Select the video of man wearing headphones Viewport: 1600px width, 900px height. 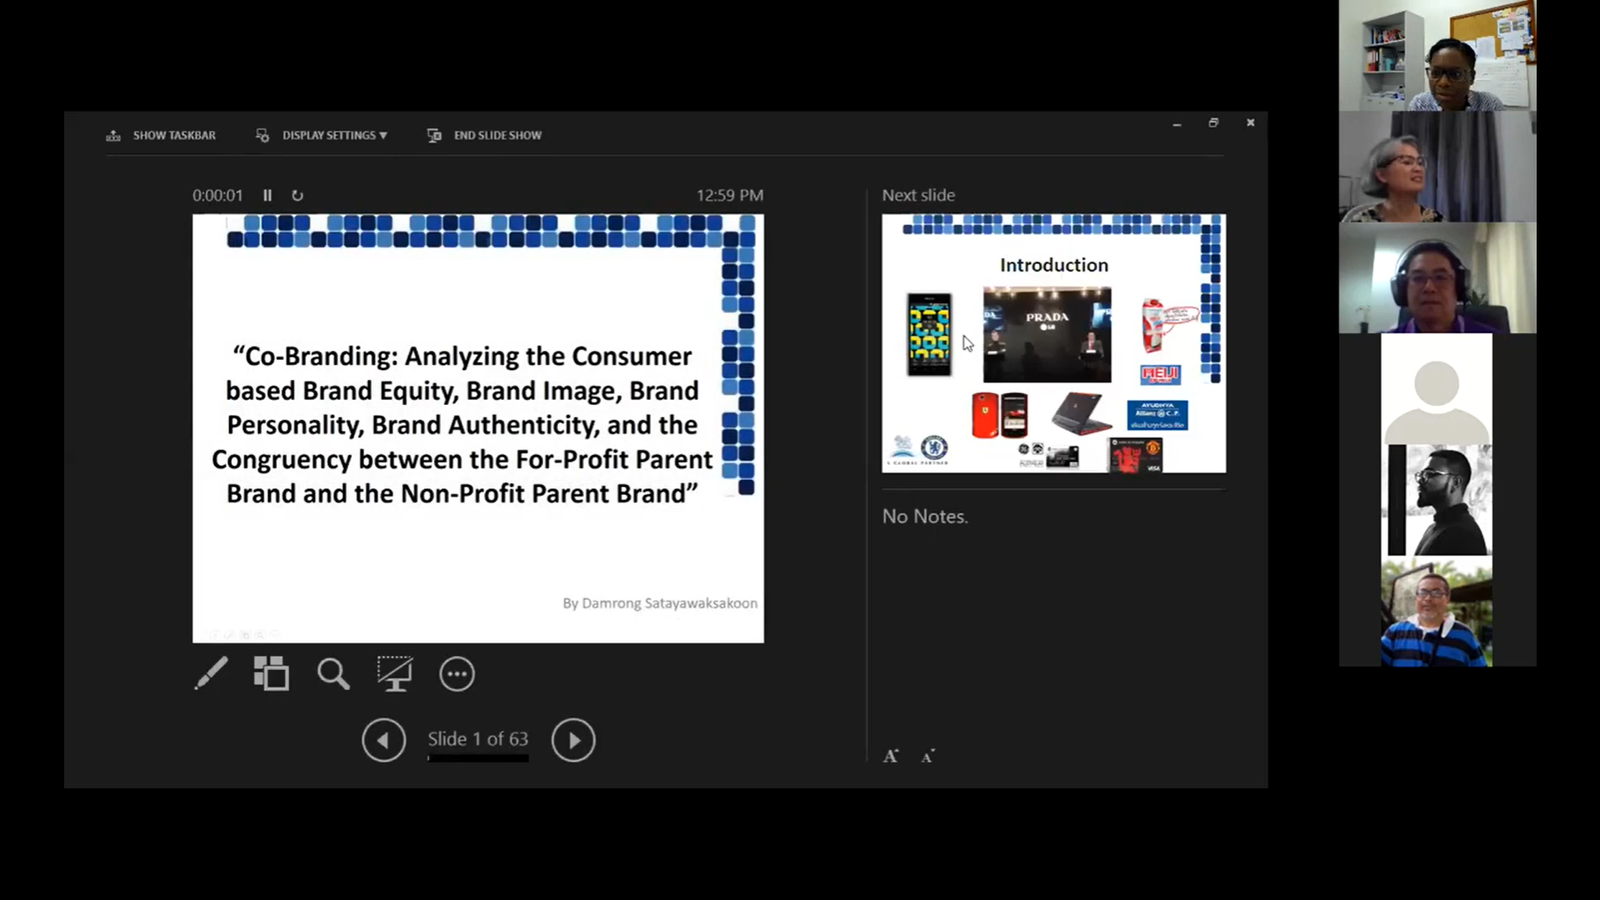tap(1437, 277)
